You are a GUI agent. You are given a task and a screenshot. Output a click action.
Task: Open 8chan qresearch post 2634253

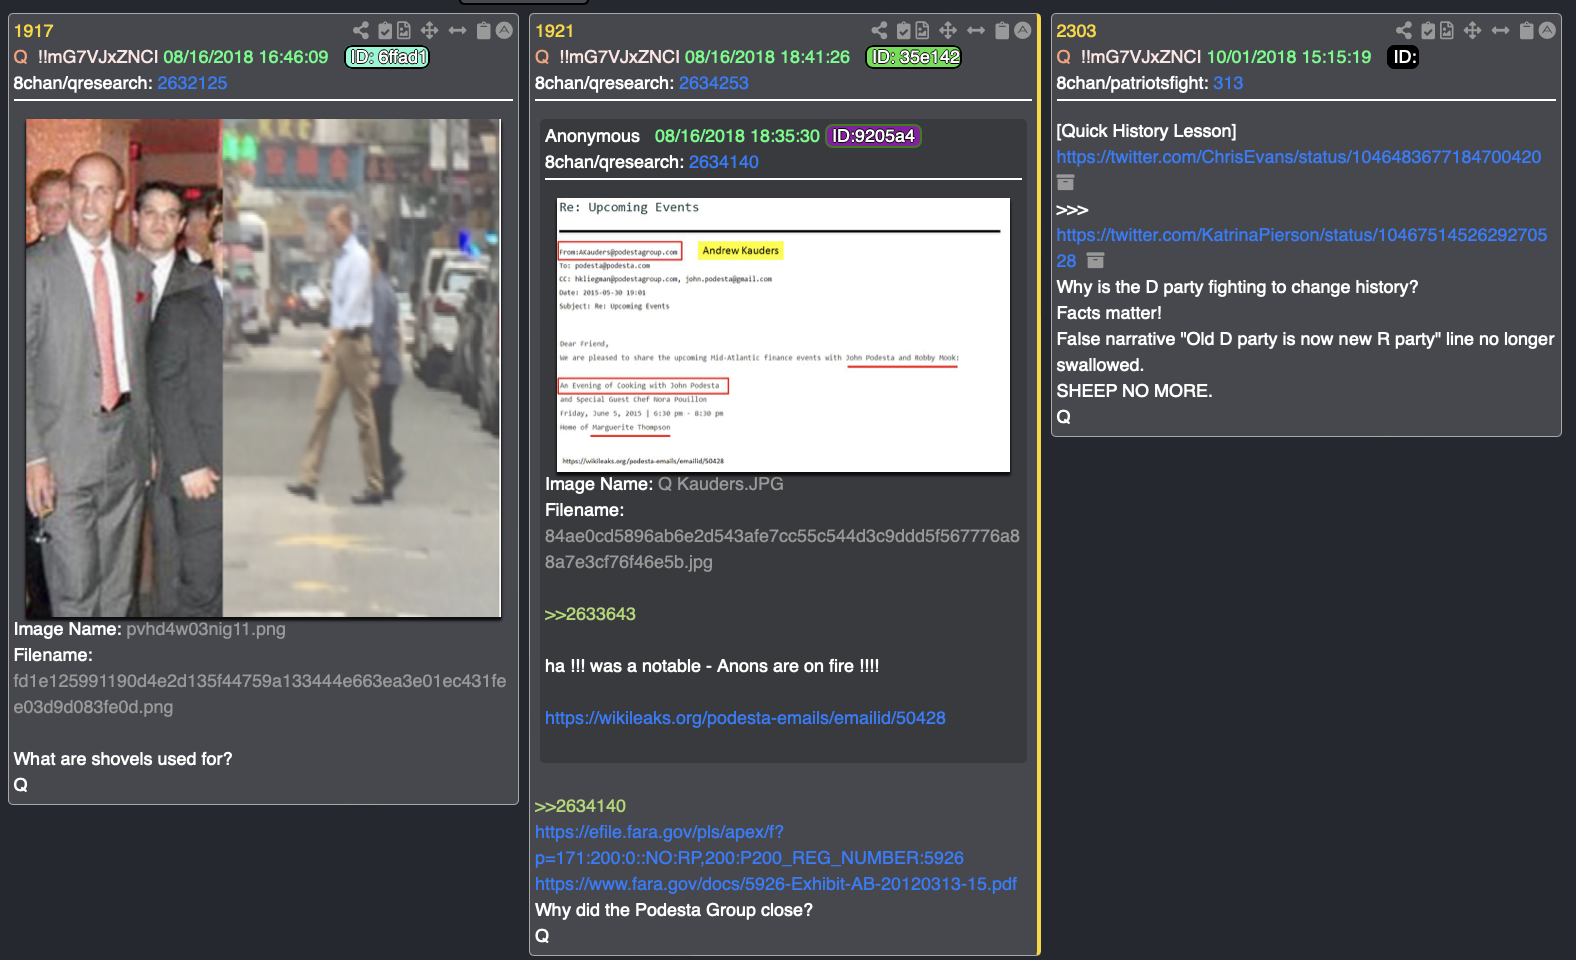tap(714, 83)
